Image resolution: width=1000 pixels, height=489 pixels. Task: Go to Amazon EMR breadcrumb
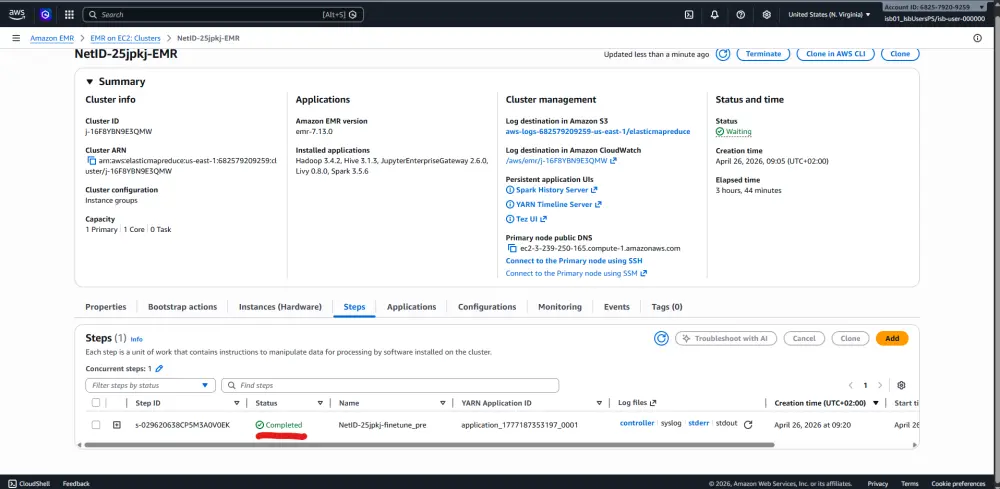click(x=52, y=38)
